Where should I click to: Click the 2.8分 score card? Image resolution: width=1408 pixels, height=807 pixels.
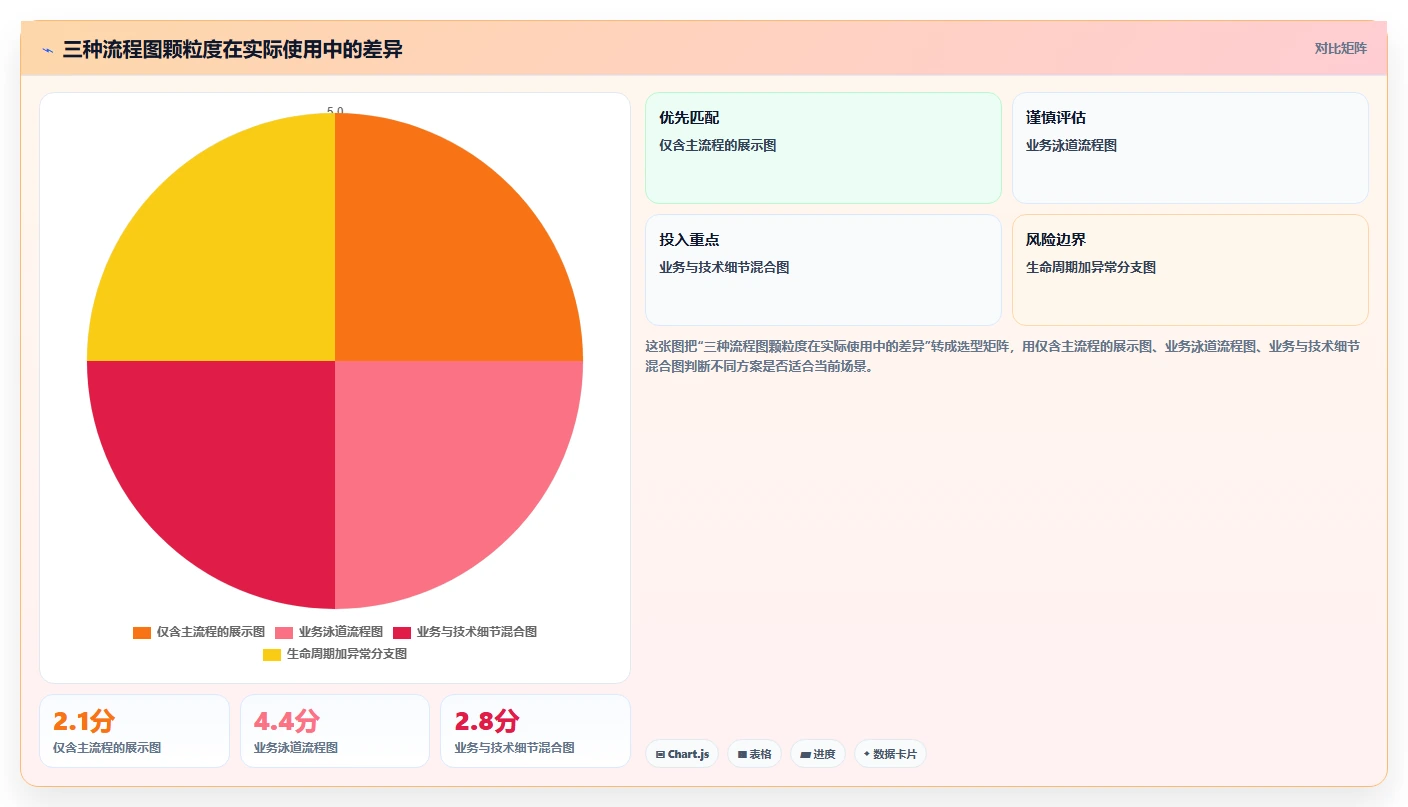[535, 731]
